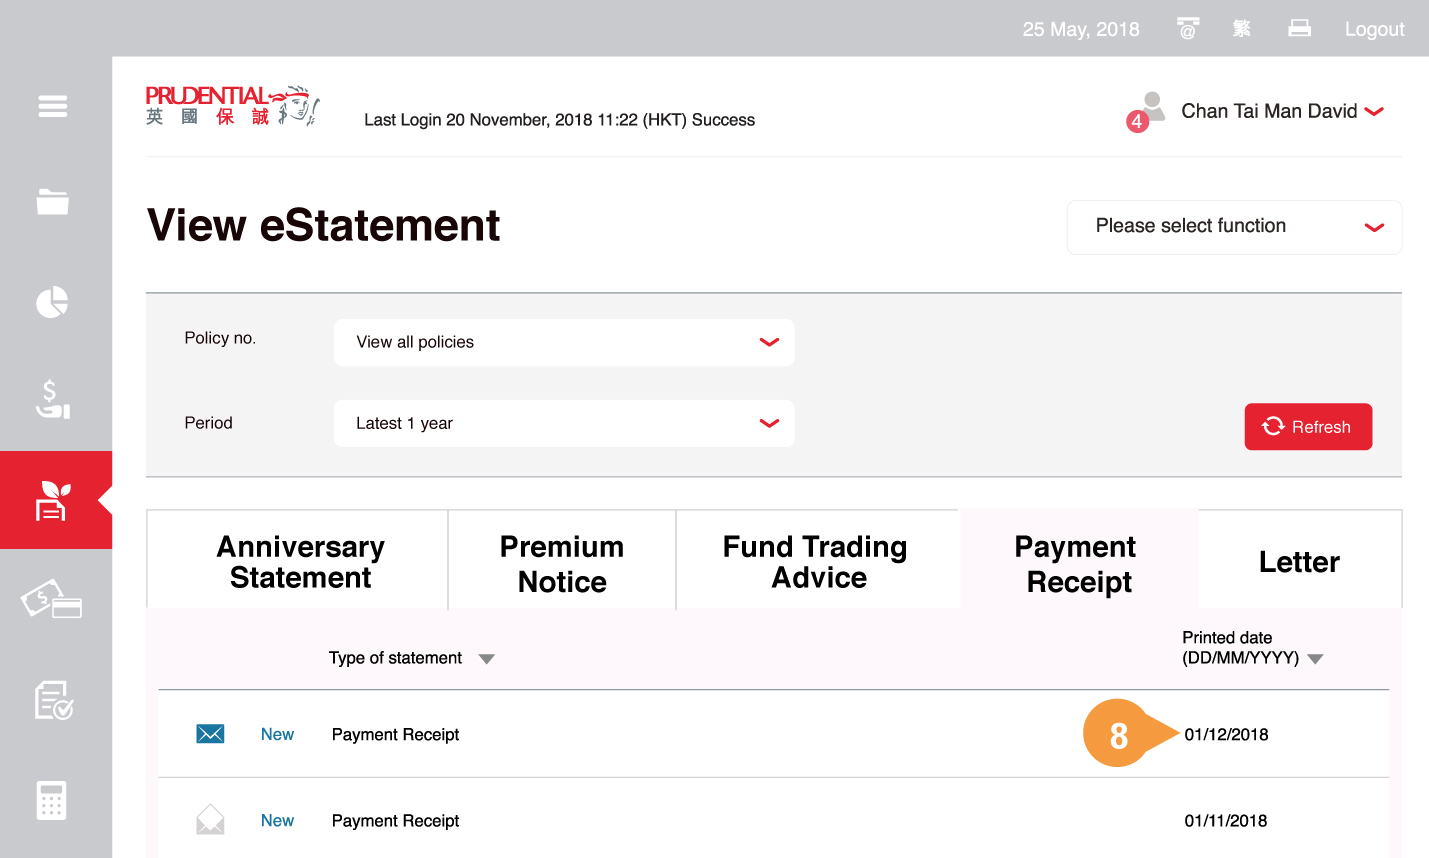Switch to Anniversary Statement tab
The width and height of the screenshot is (1429, 858).
coord(299,561)
